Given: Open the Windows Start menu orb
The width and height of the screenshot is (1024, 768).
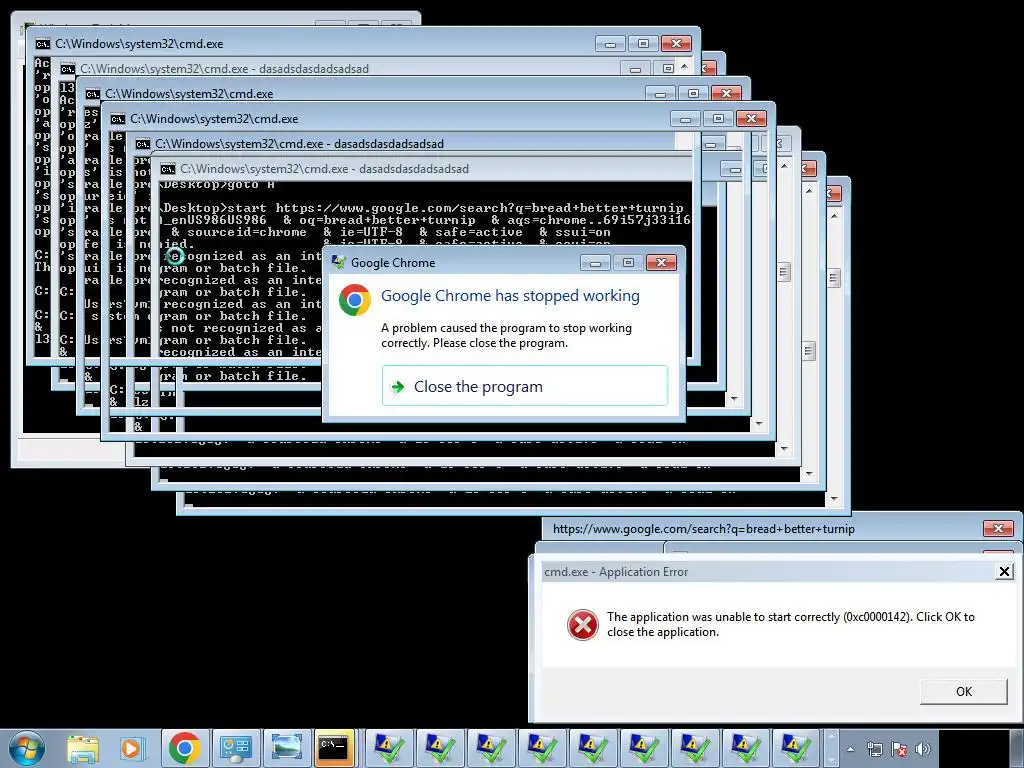Looking at the screenshot, I should (x=27, y=748).
